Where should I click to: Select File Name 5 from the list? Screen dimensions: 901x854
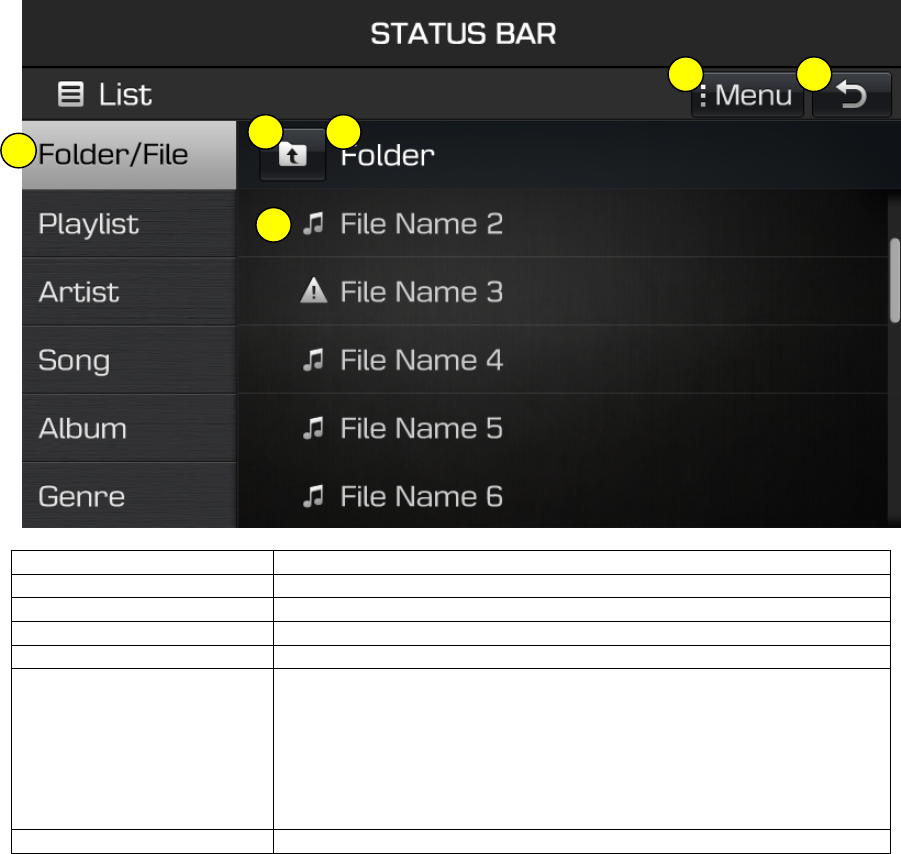click(x=421, y=429)
